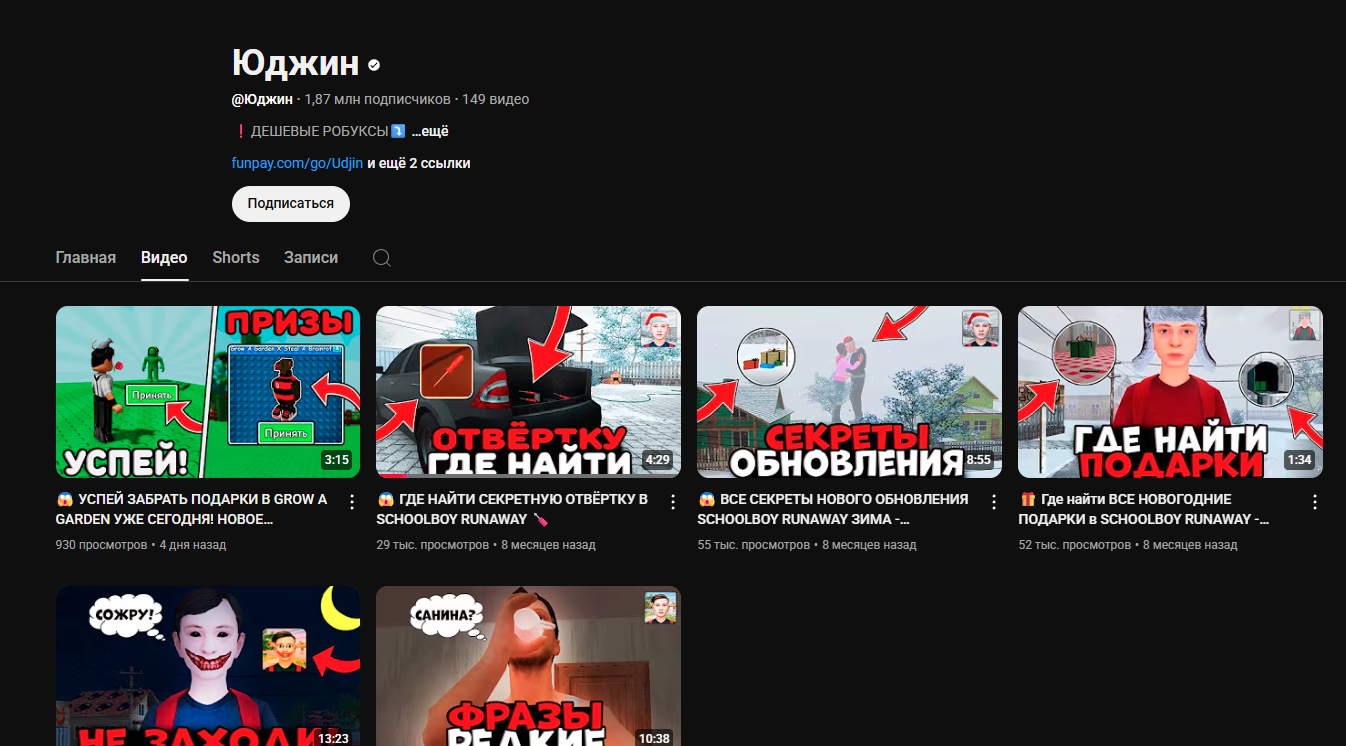
Task: Click the channel name heading Юджин
Action: 295,63
